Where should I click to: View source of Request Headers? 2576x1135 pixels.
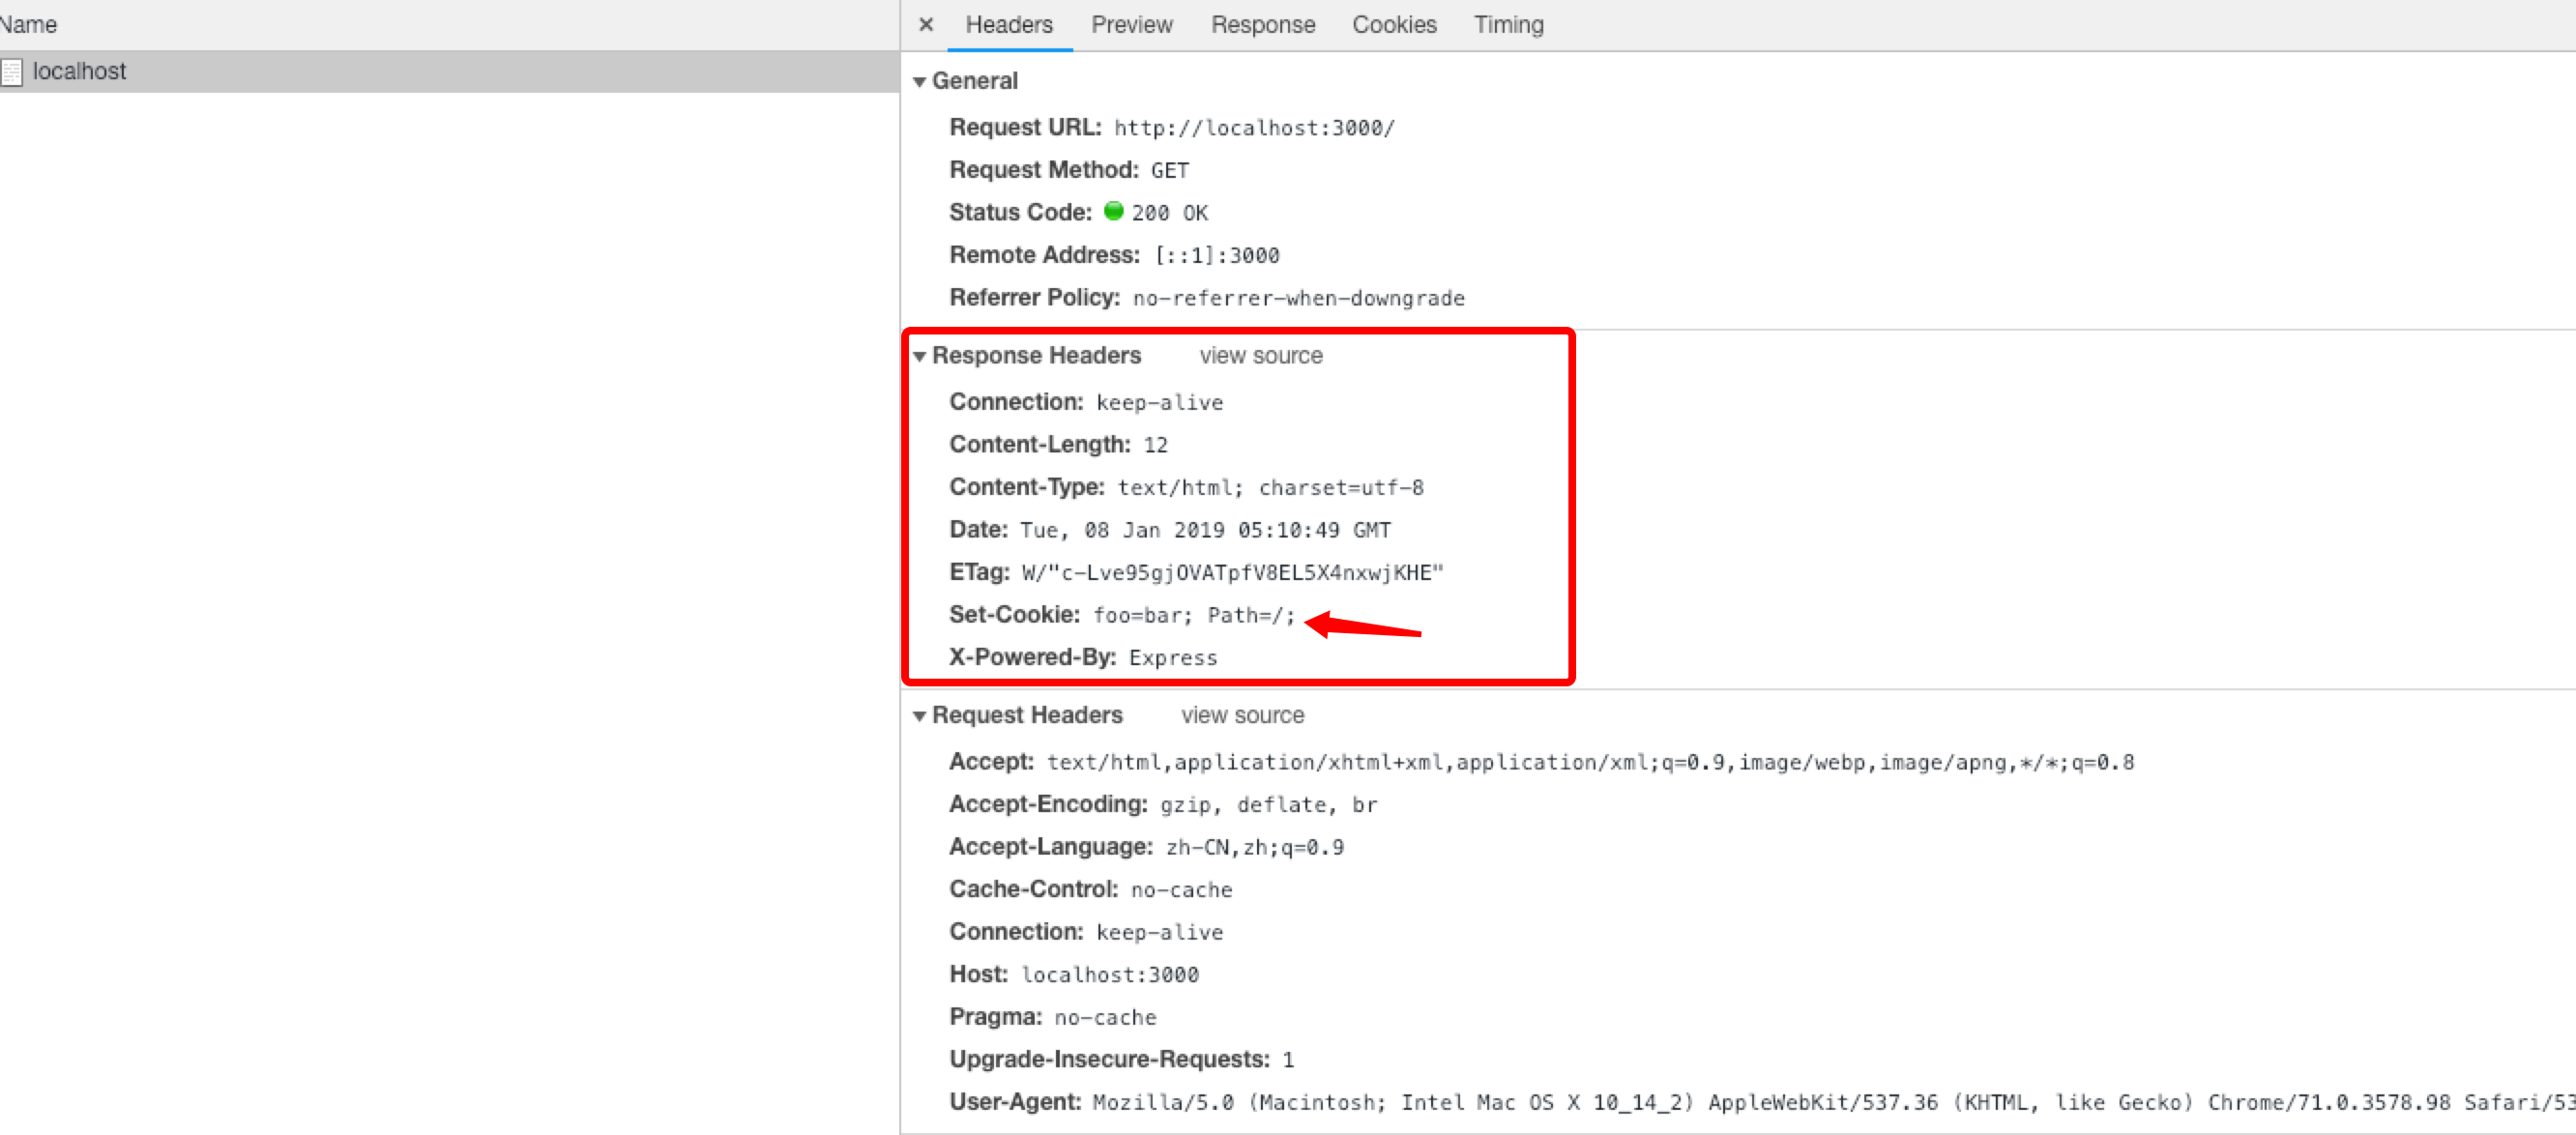click(x=1242, y=716)
